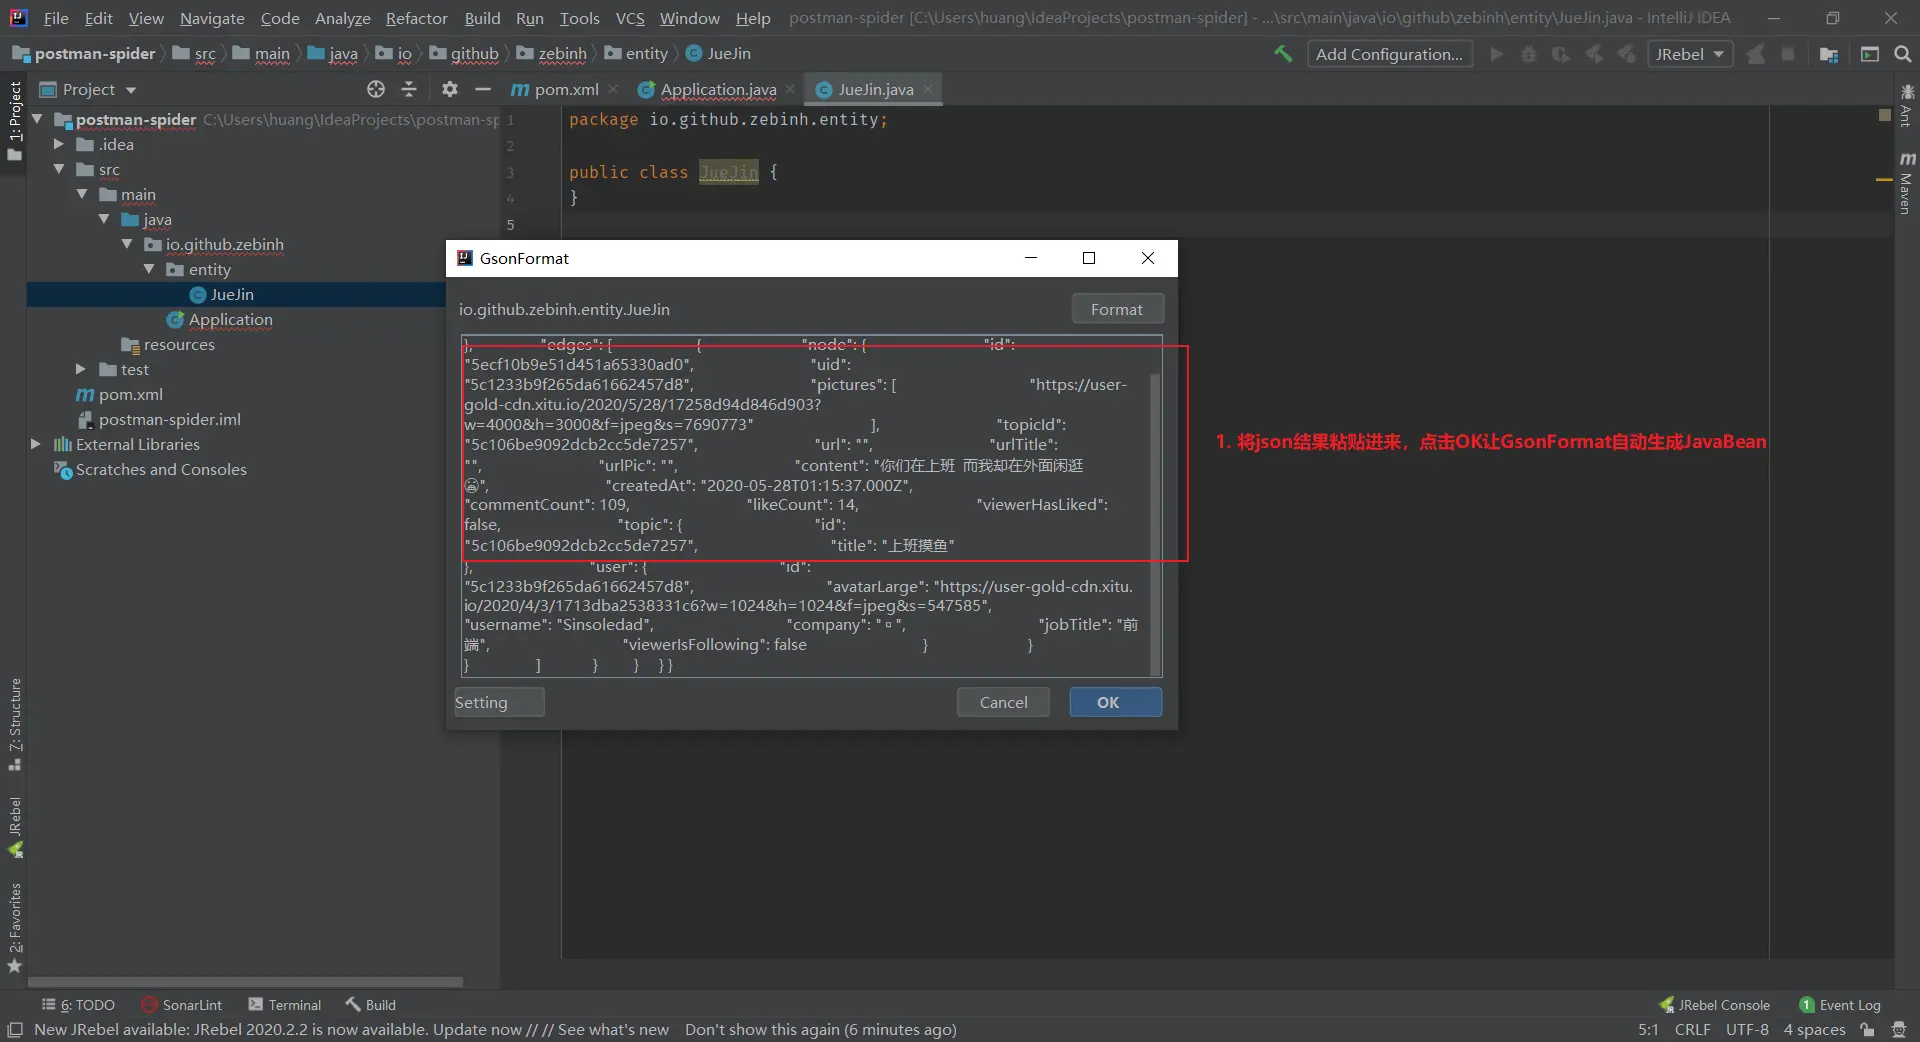Screen dimensions: 1920x1042
Task: Select postman-spider.iml in project tree
Action: (x=159, y=419)
